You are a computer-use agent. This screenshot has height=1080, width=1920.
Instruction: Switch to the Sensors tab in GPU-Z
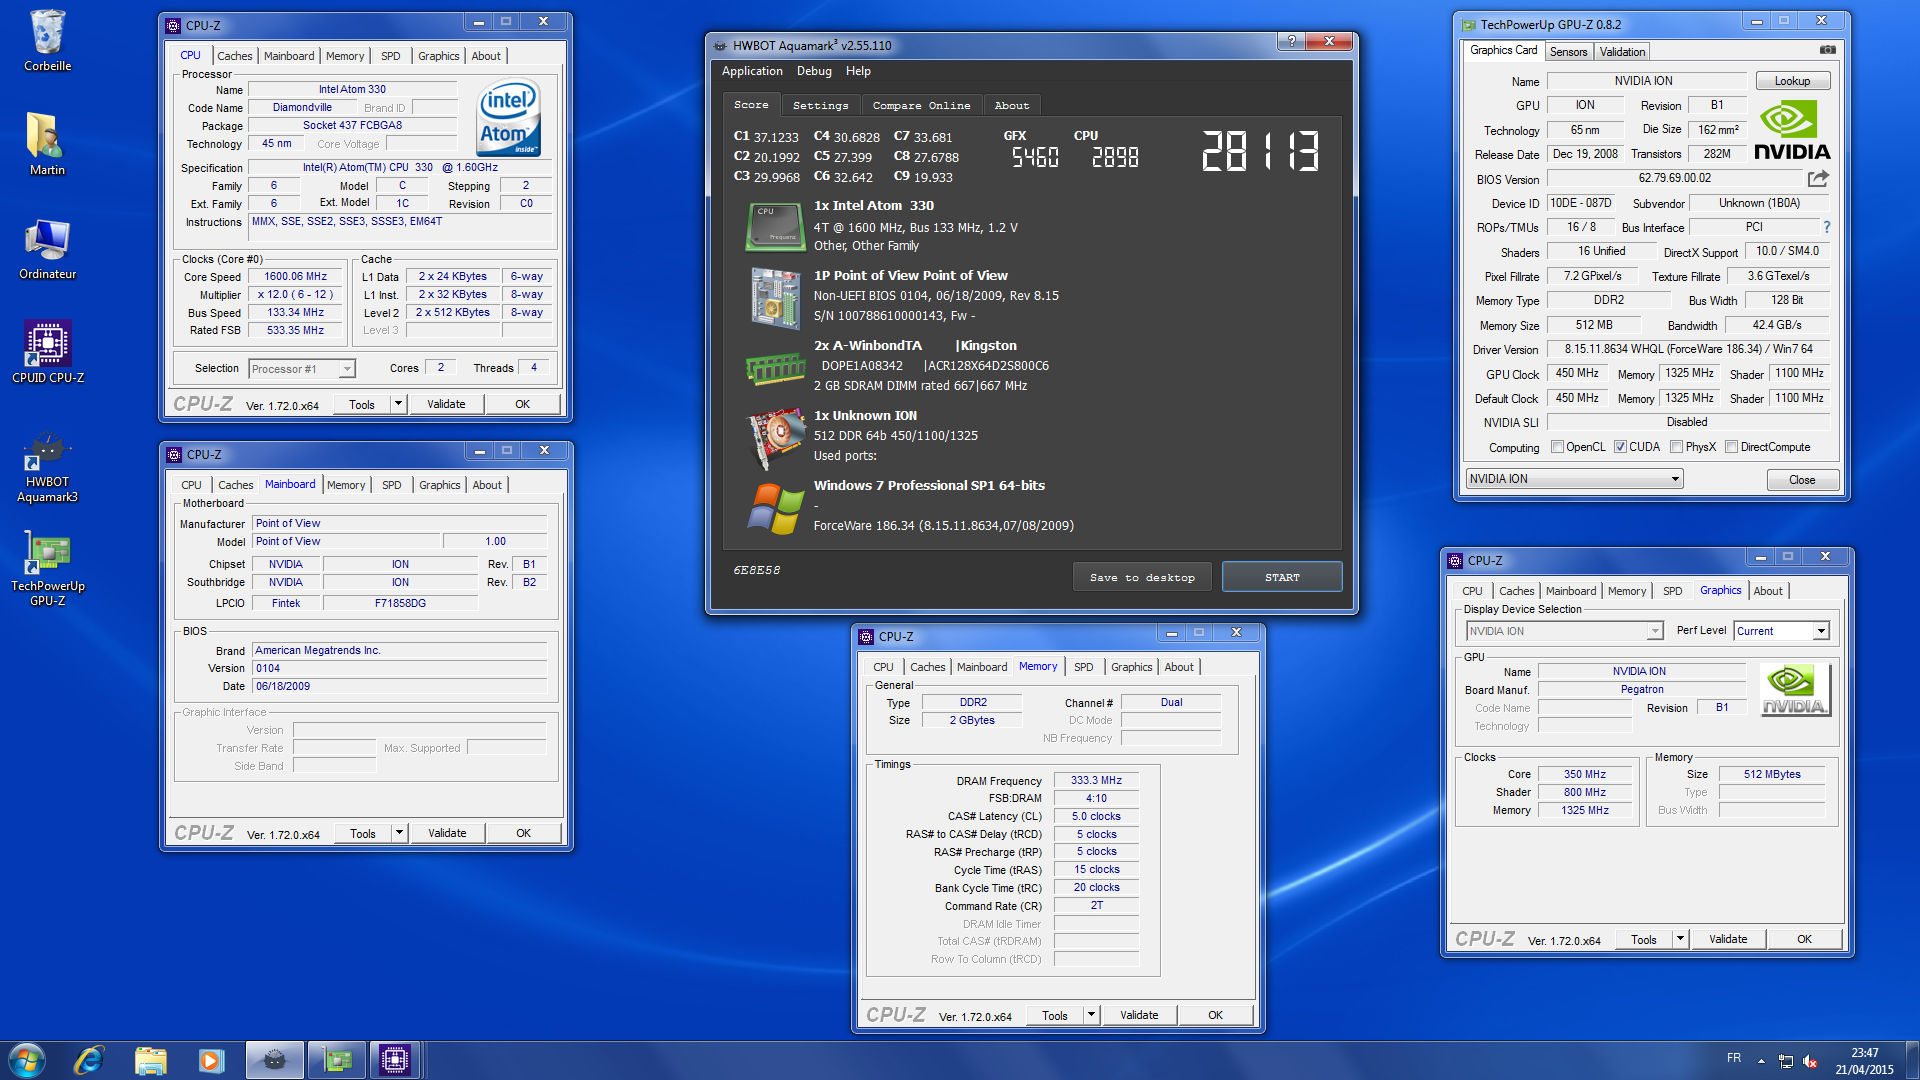click(1568, 52)
